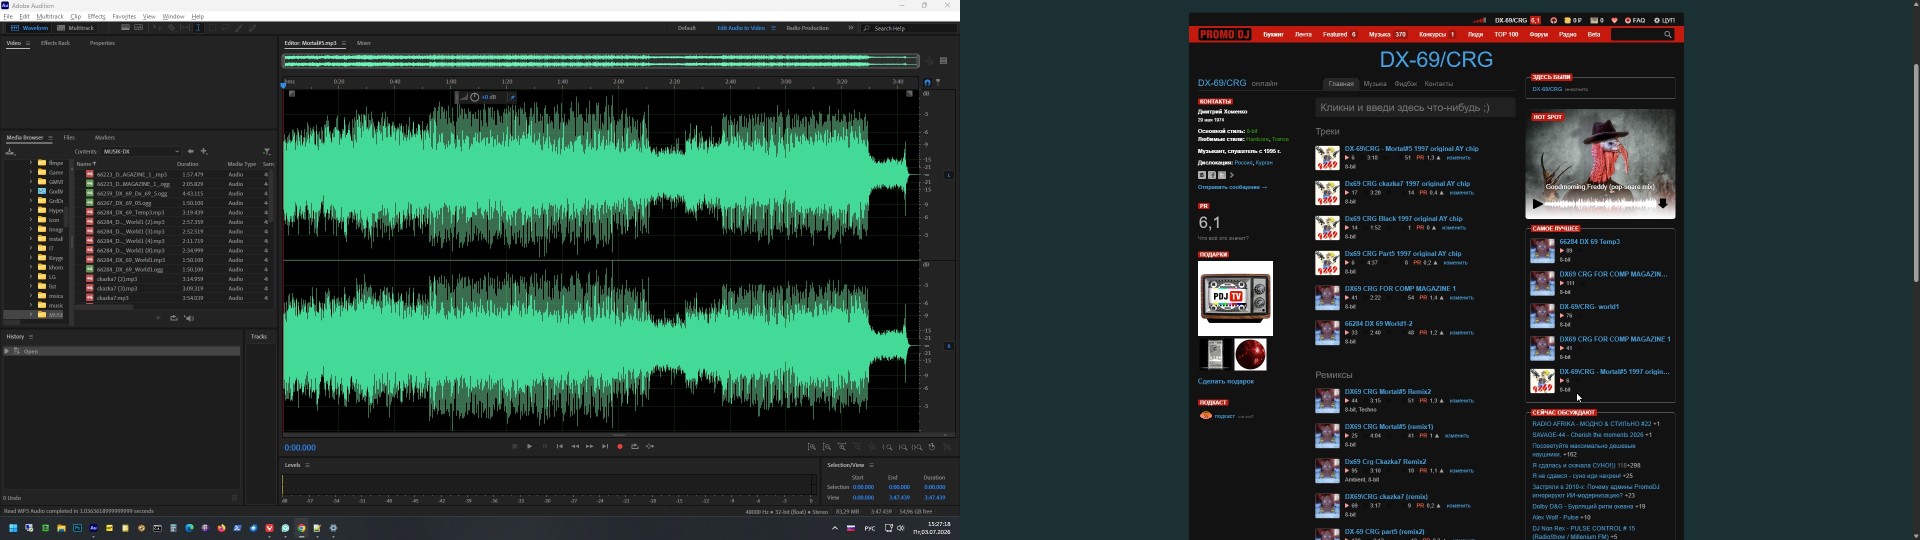Open the Музыка tab on DX-69/CRG page

1375,84
